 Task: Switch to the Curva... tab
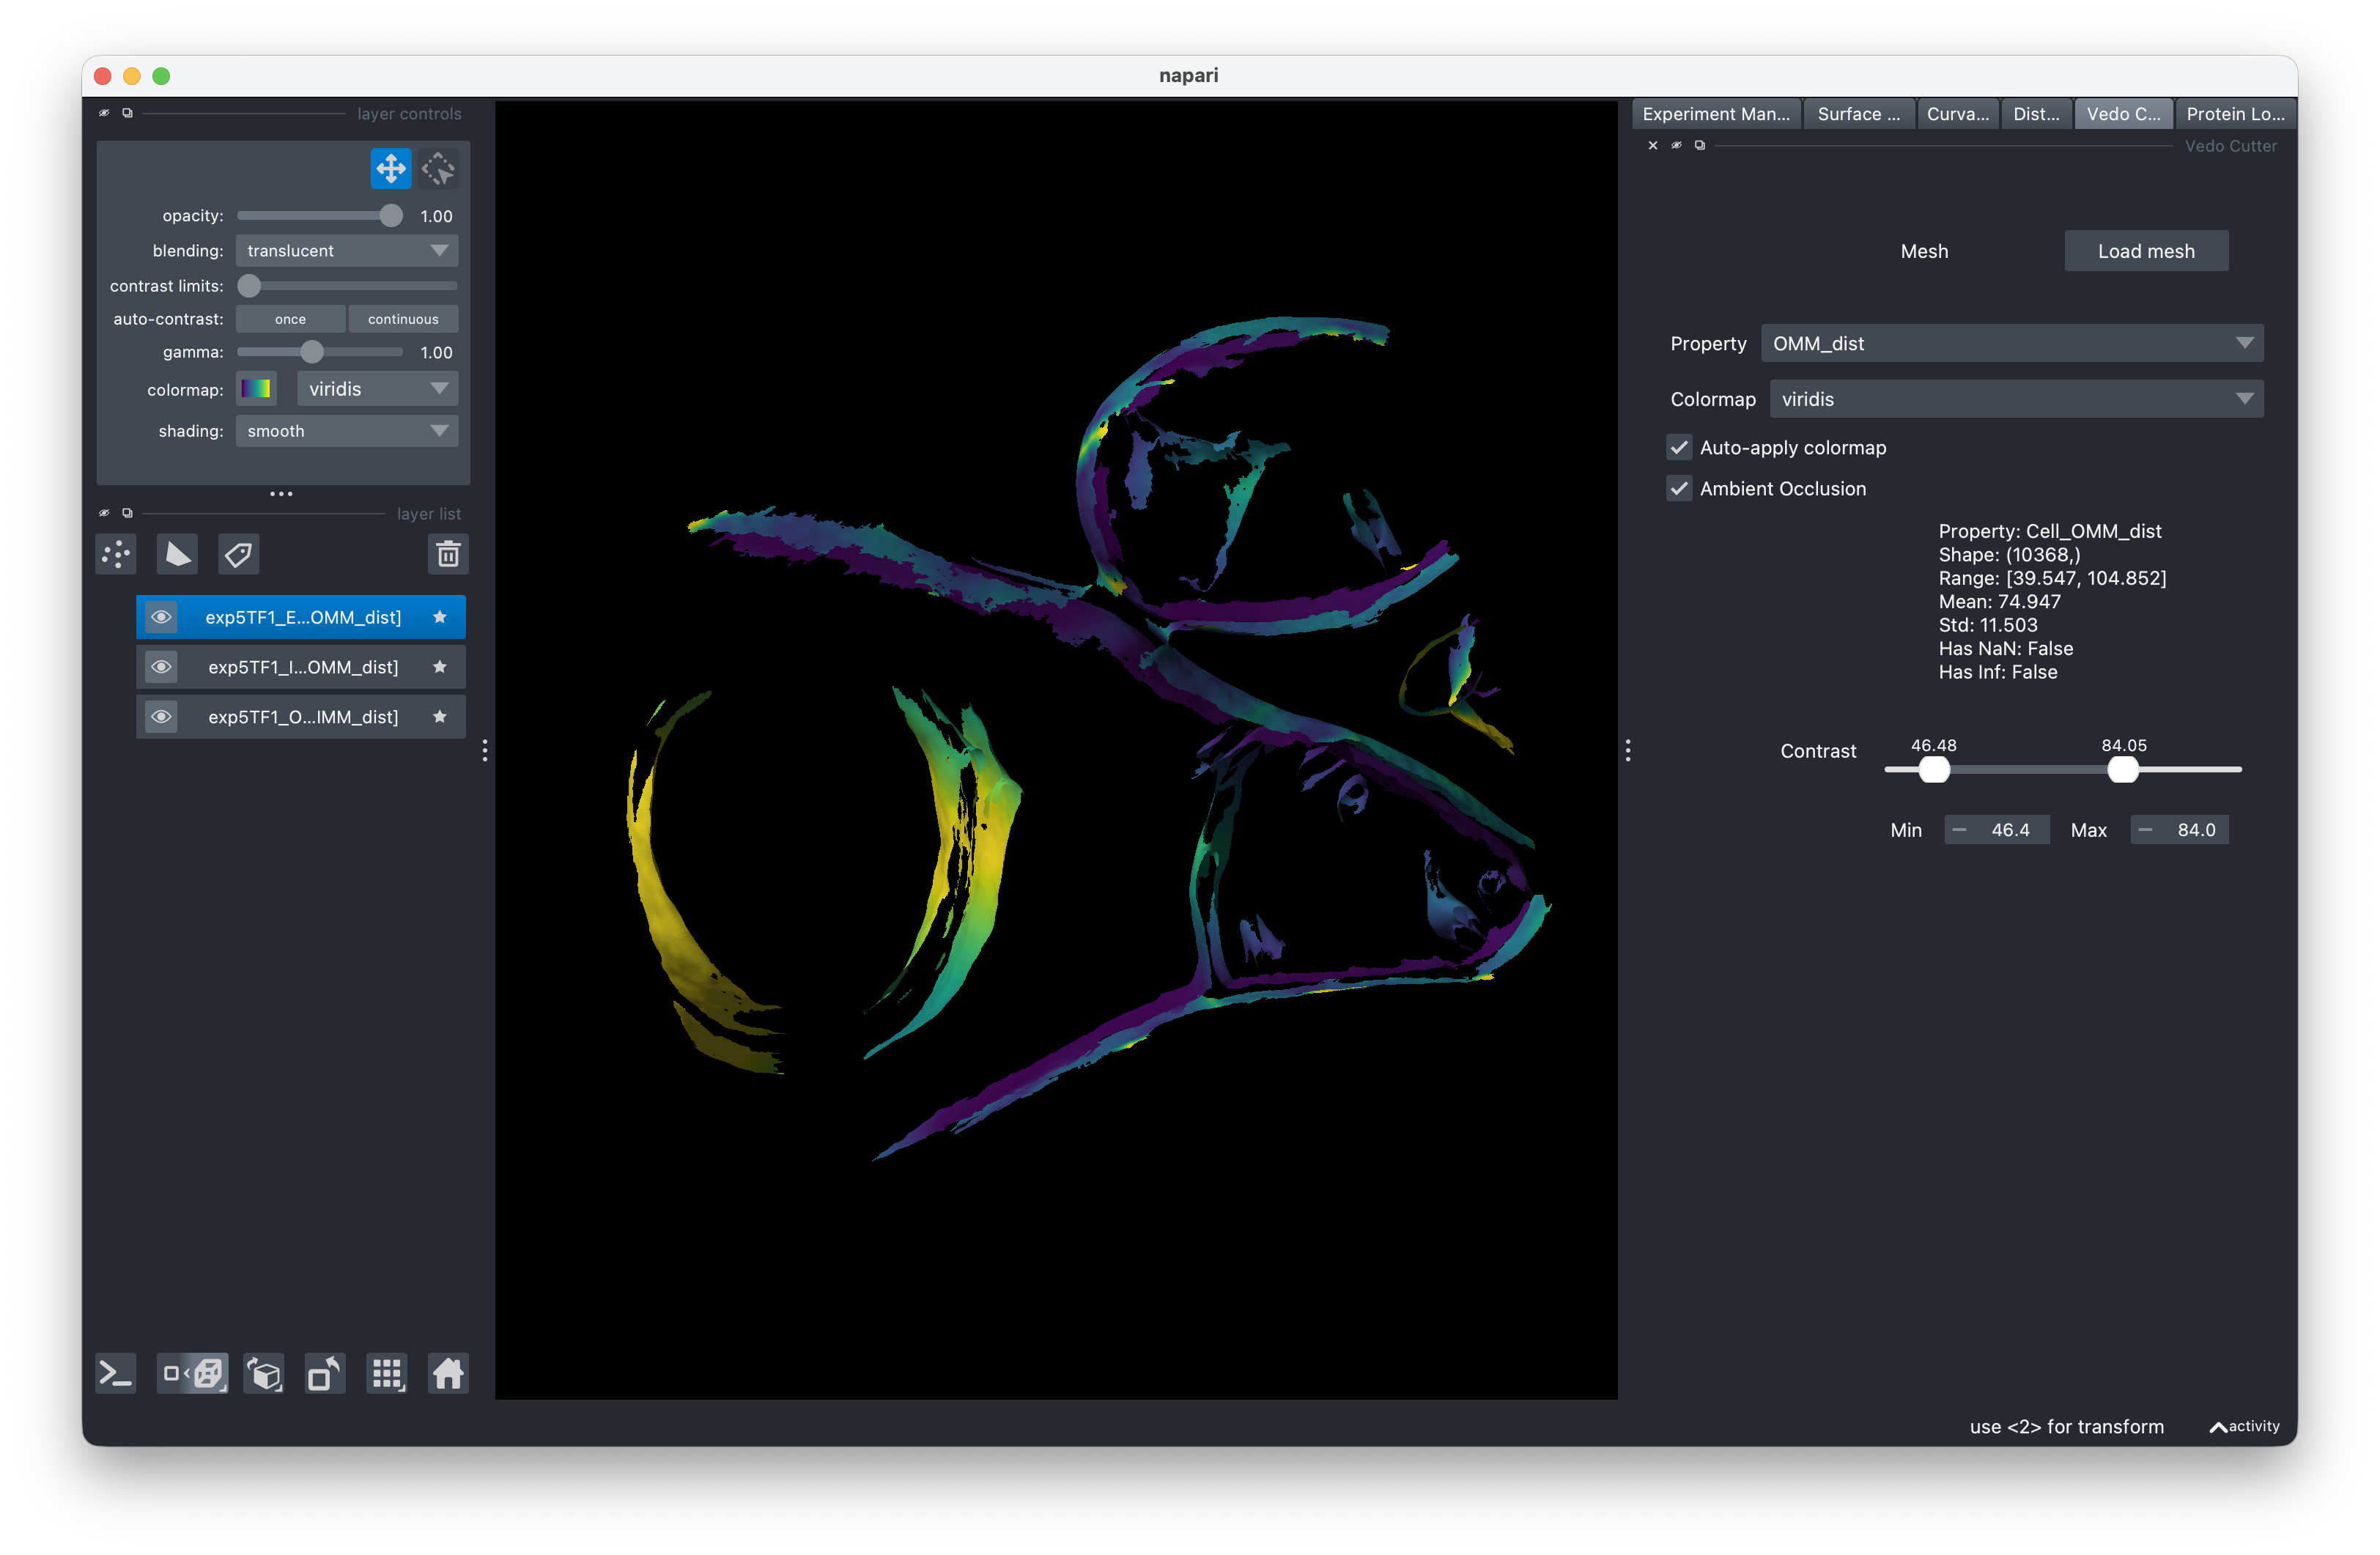pos(1958,113)
